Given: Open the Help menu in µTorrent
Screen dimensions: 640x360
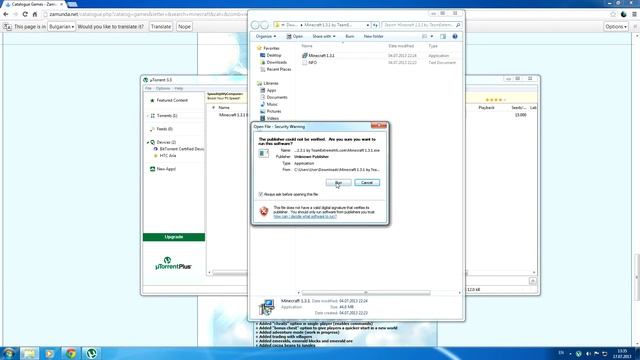Looking at the screenshot, I should 179,89.
